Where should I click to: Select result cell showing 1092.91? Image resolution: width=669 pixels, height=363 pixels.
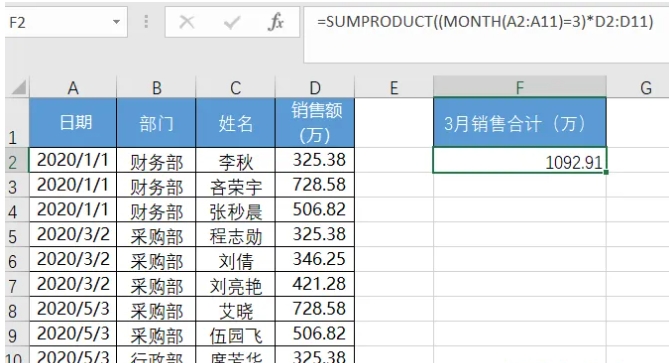520,160
